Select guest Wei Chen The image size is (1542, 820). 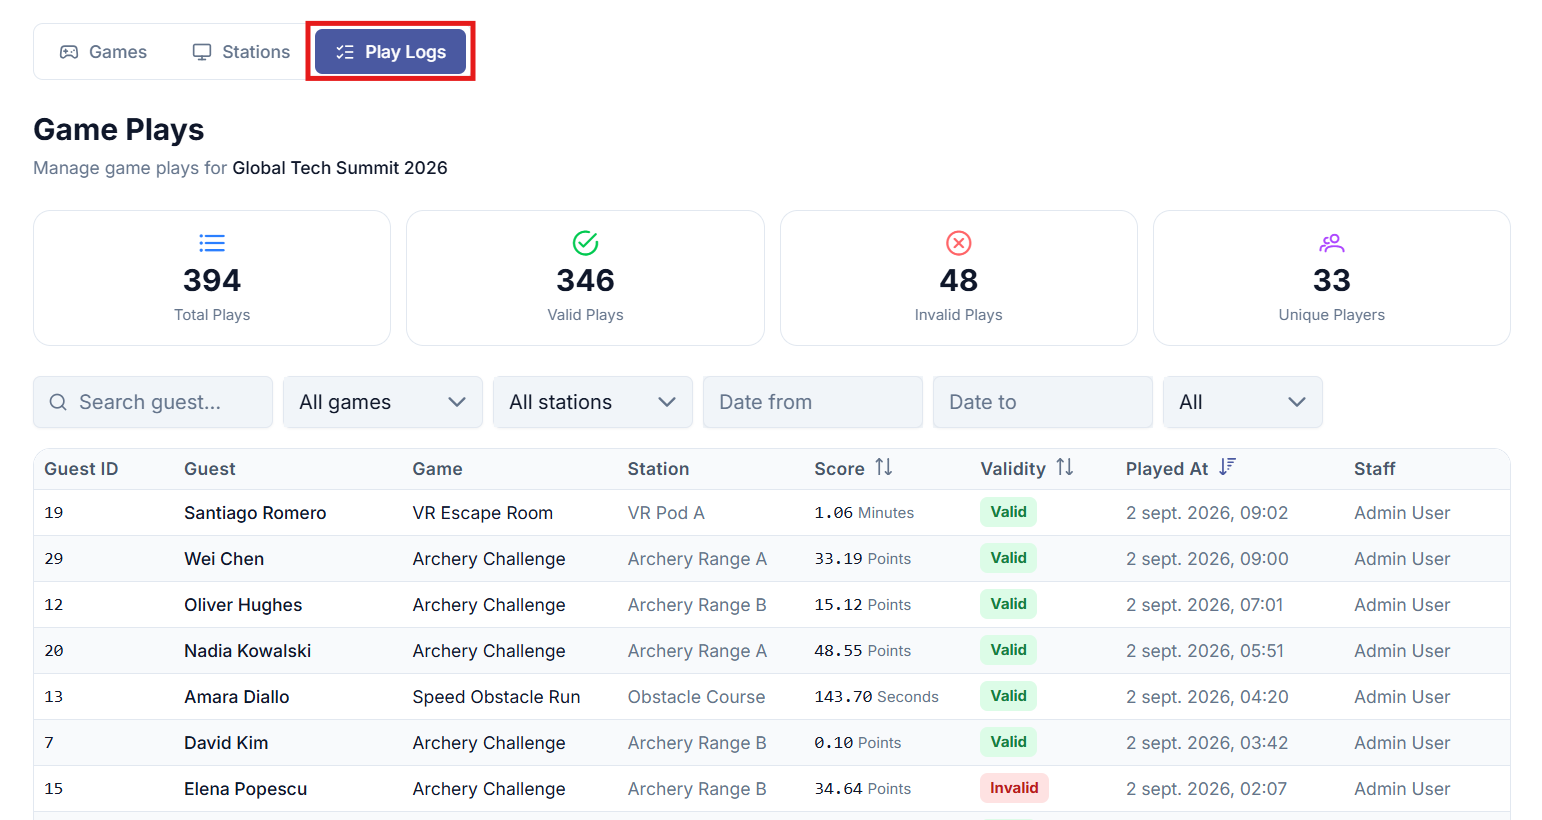click(x=224, y=559)
